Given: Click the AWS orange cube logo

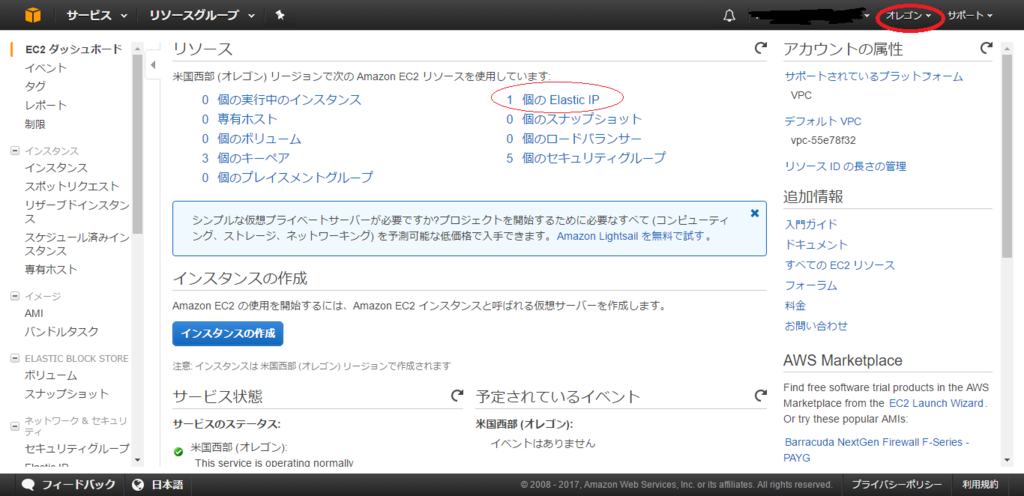Looking at the screenshot, I should pos(32,15).
